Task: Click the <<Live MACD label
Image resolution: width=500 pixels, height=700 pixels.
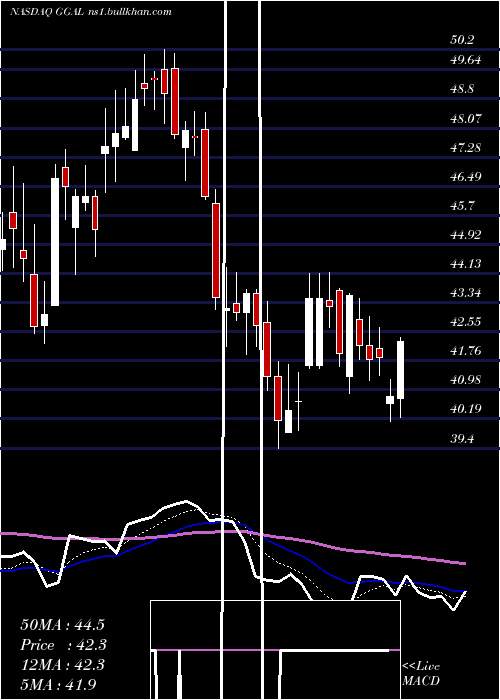Action: pyautogui.click(x=421, y=673)
